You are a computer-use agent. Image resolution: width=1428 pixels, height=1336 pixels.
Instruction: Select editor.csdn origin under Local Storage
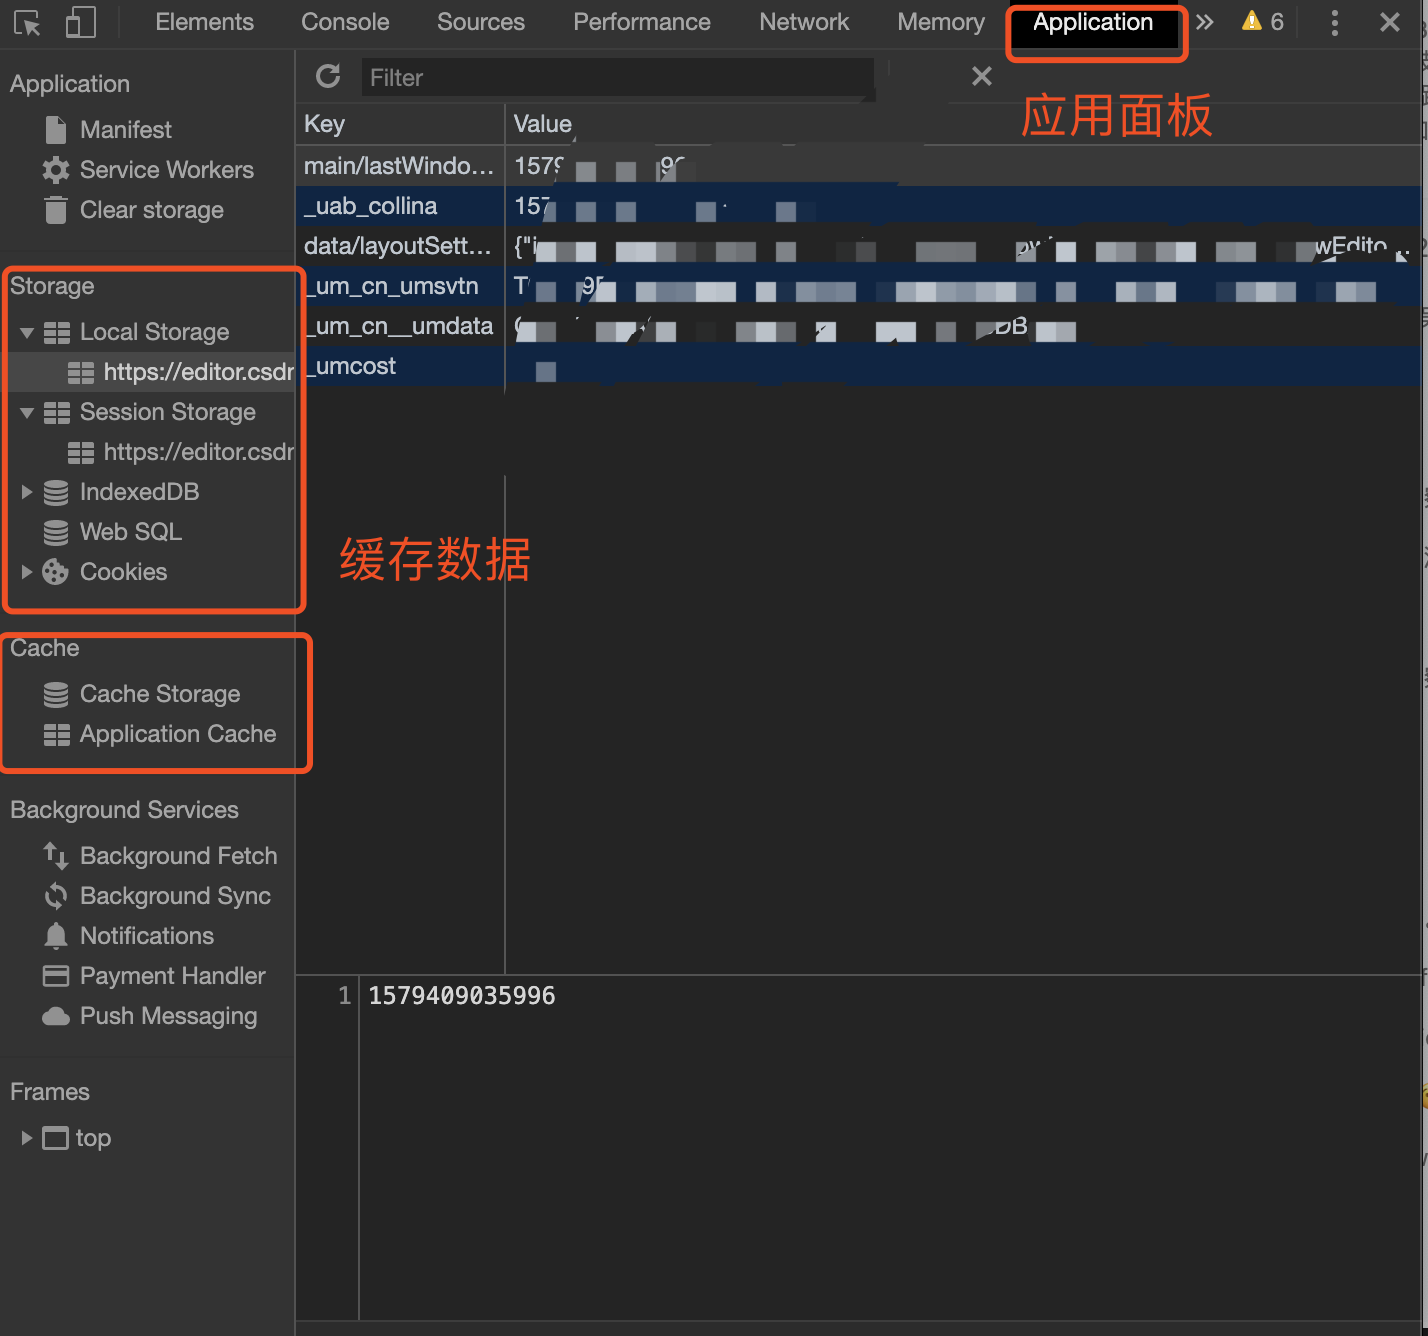point(199,372)
